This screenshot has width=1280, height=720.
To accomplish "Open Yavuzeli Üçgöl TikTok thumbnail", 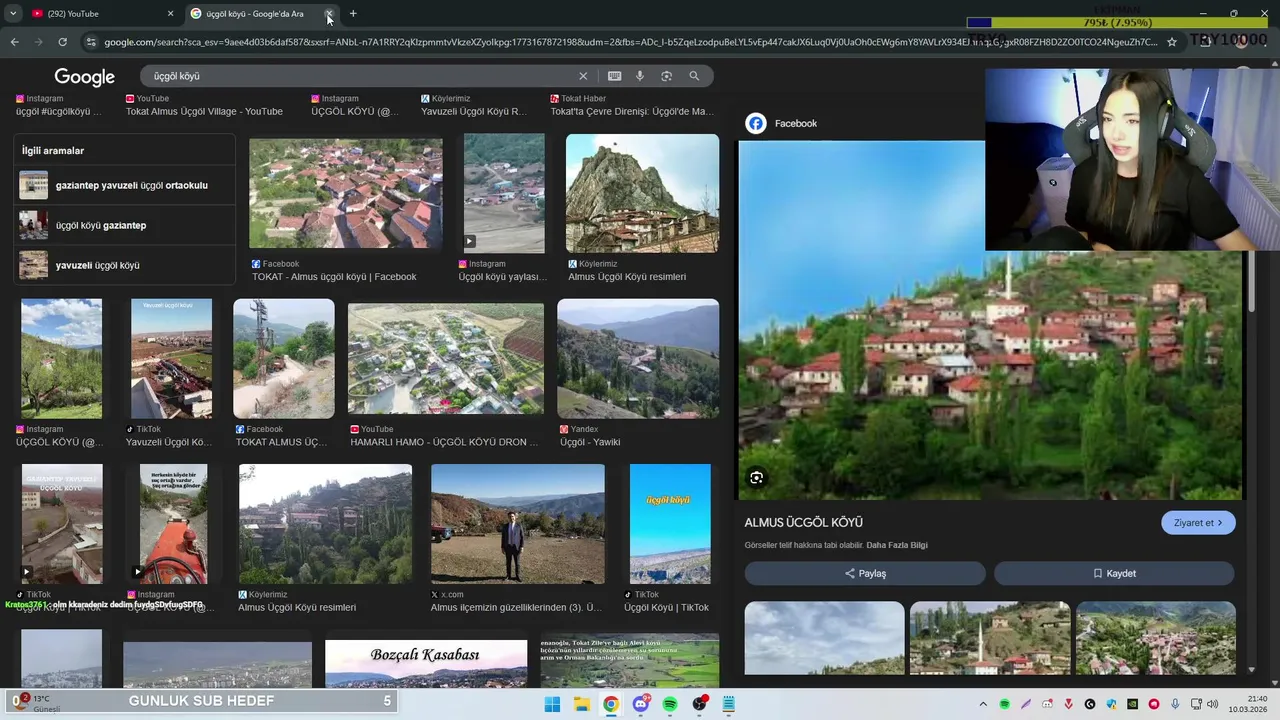I will (x=171, y=359).
